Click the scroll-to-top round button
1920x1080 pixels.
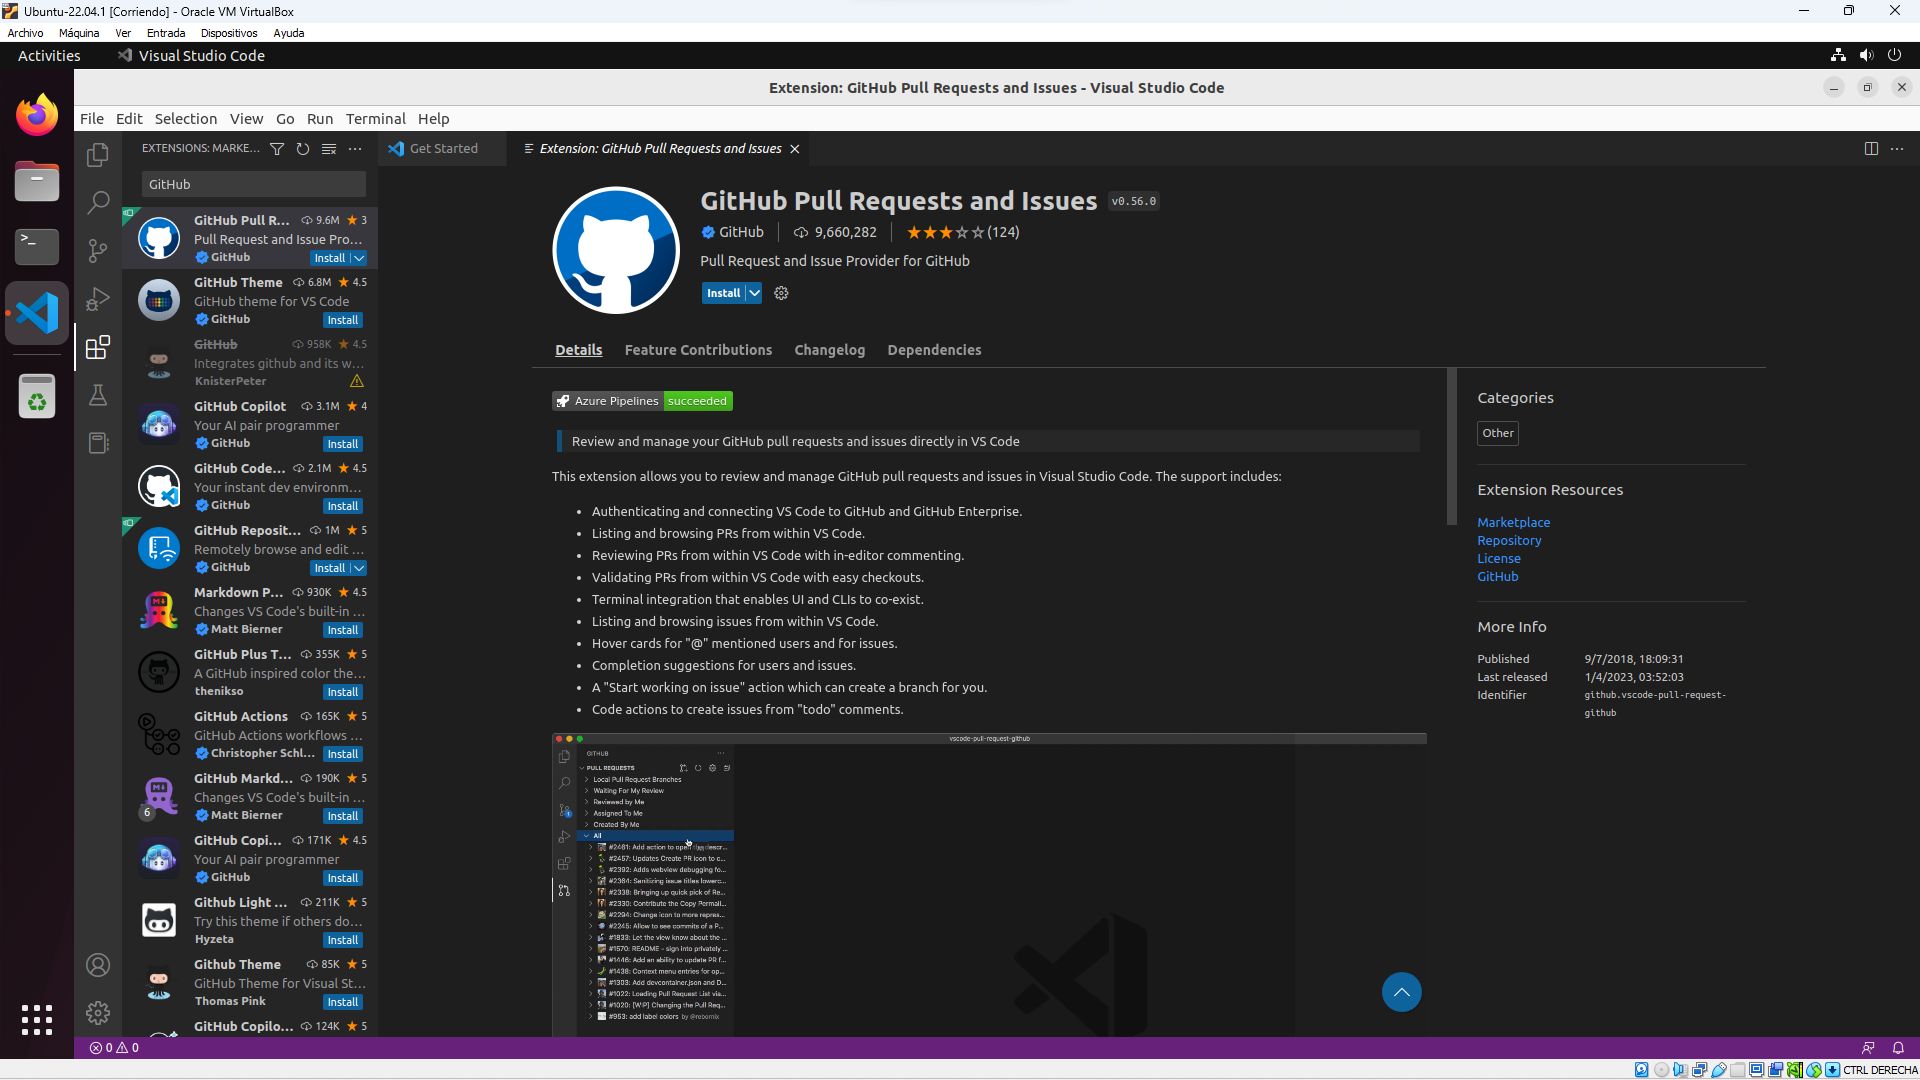point(1401,992)
